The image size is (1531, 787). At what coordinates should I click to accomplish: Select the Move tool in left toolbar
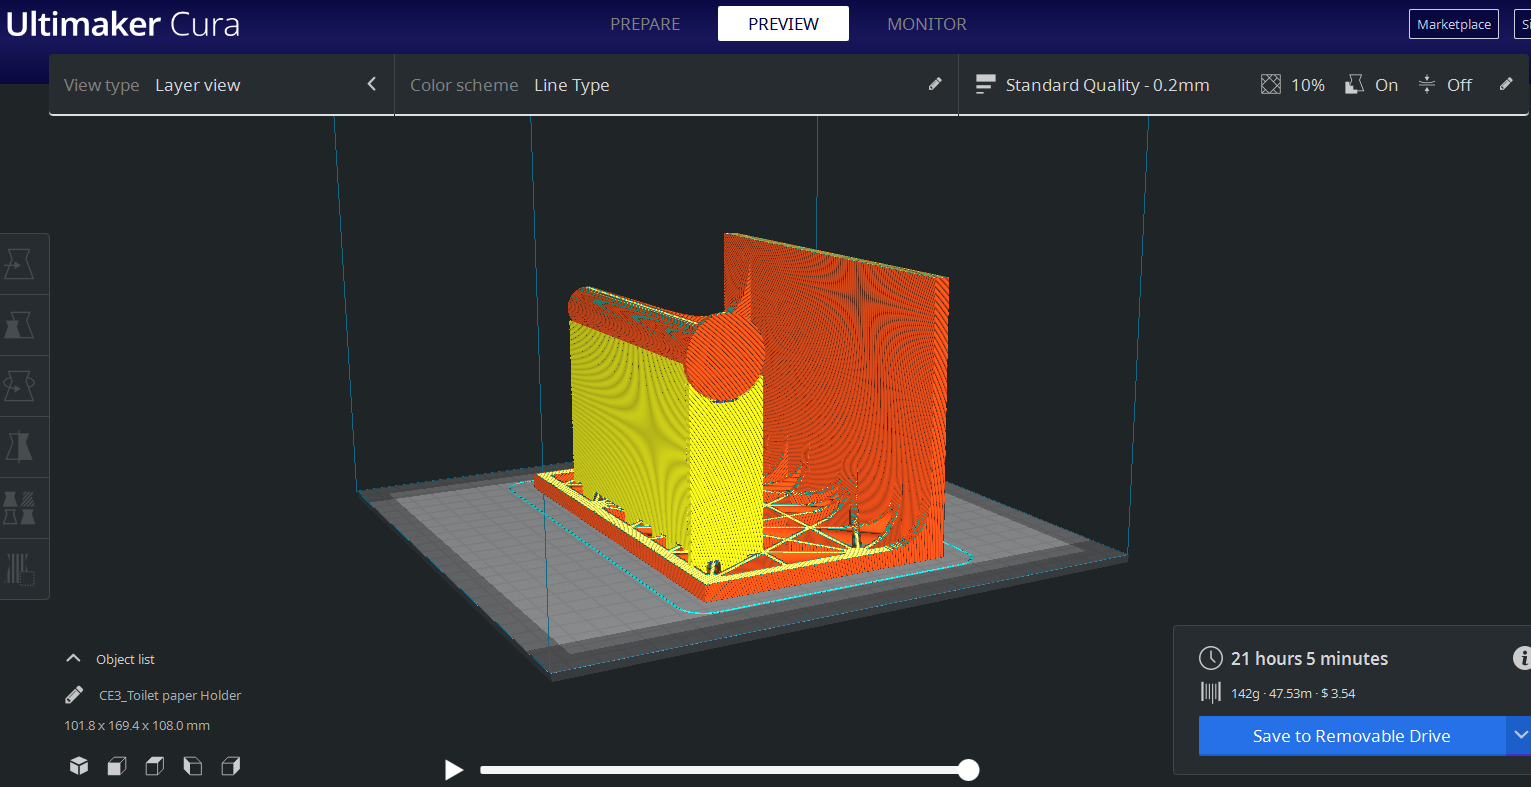20,264
